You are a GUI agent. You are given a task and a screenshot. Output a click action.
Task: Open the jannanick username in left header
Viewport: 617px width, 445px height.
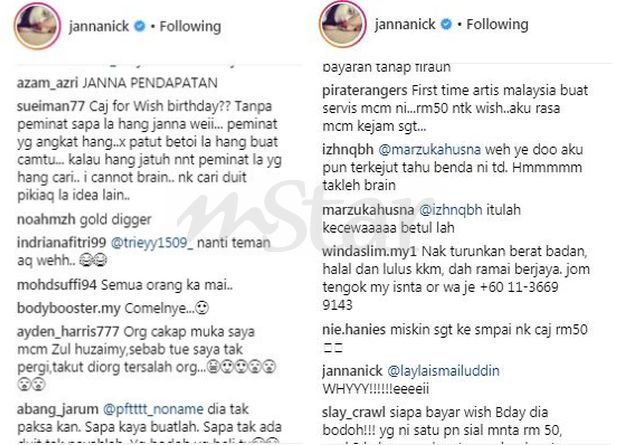pyautogui.click(x=99, y=26)
